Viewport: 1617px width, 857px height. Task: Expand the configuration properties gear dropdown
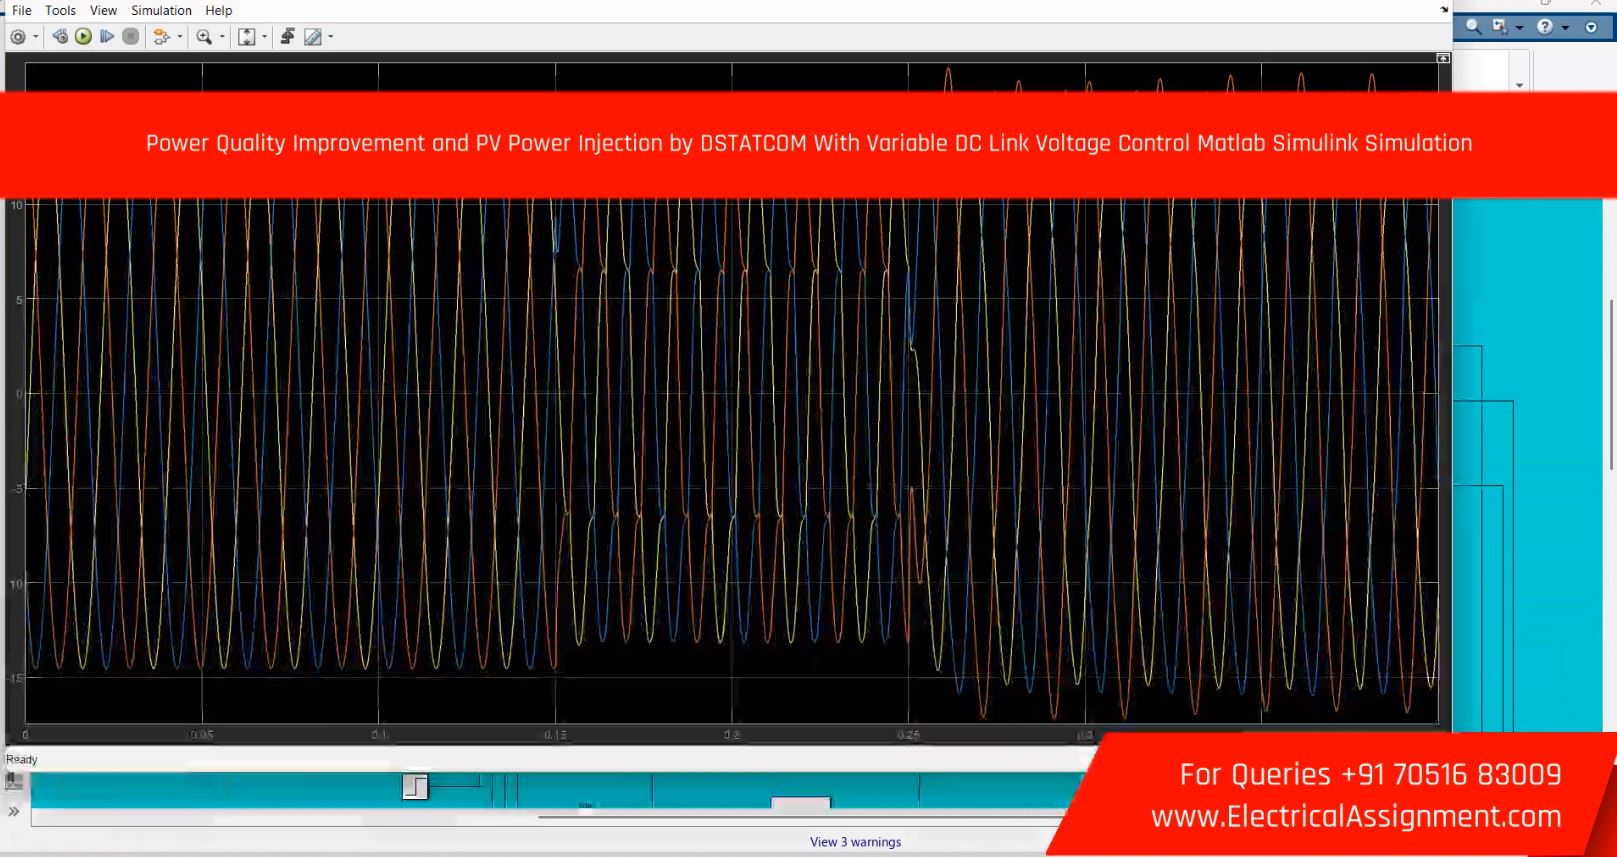[x=36, y=37]
